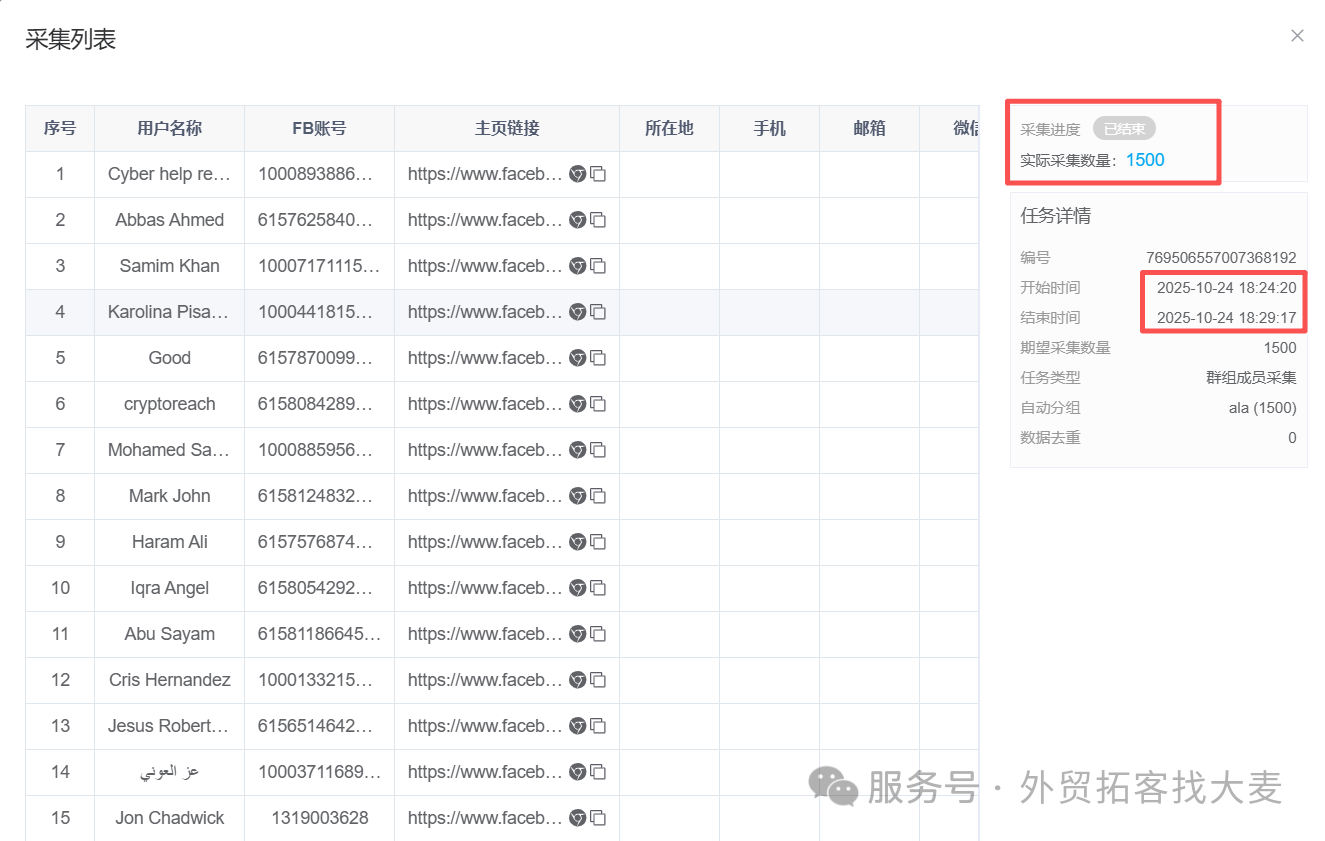This screenshot has width=1325, height=841.
Task: Click the 1500 actual collected count
Action: tap(1145, 160)
